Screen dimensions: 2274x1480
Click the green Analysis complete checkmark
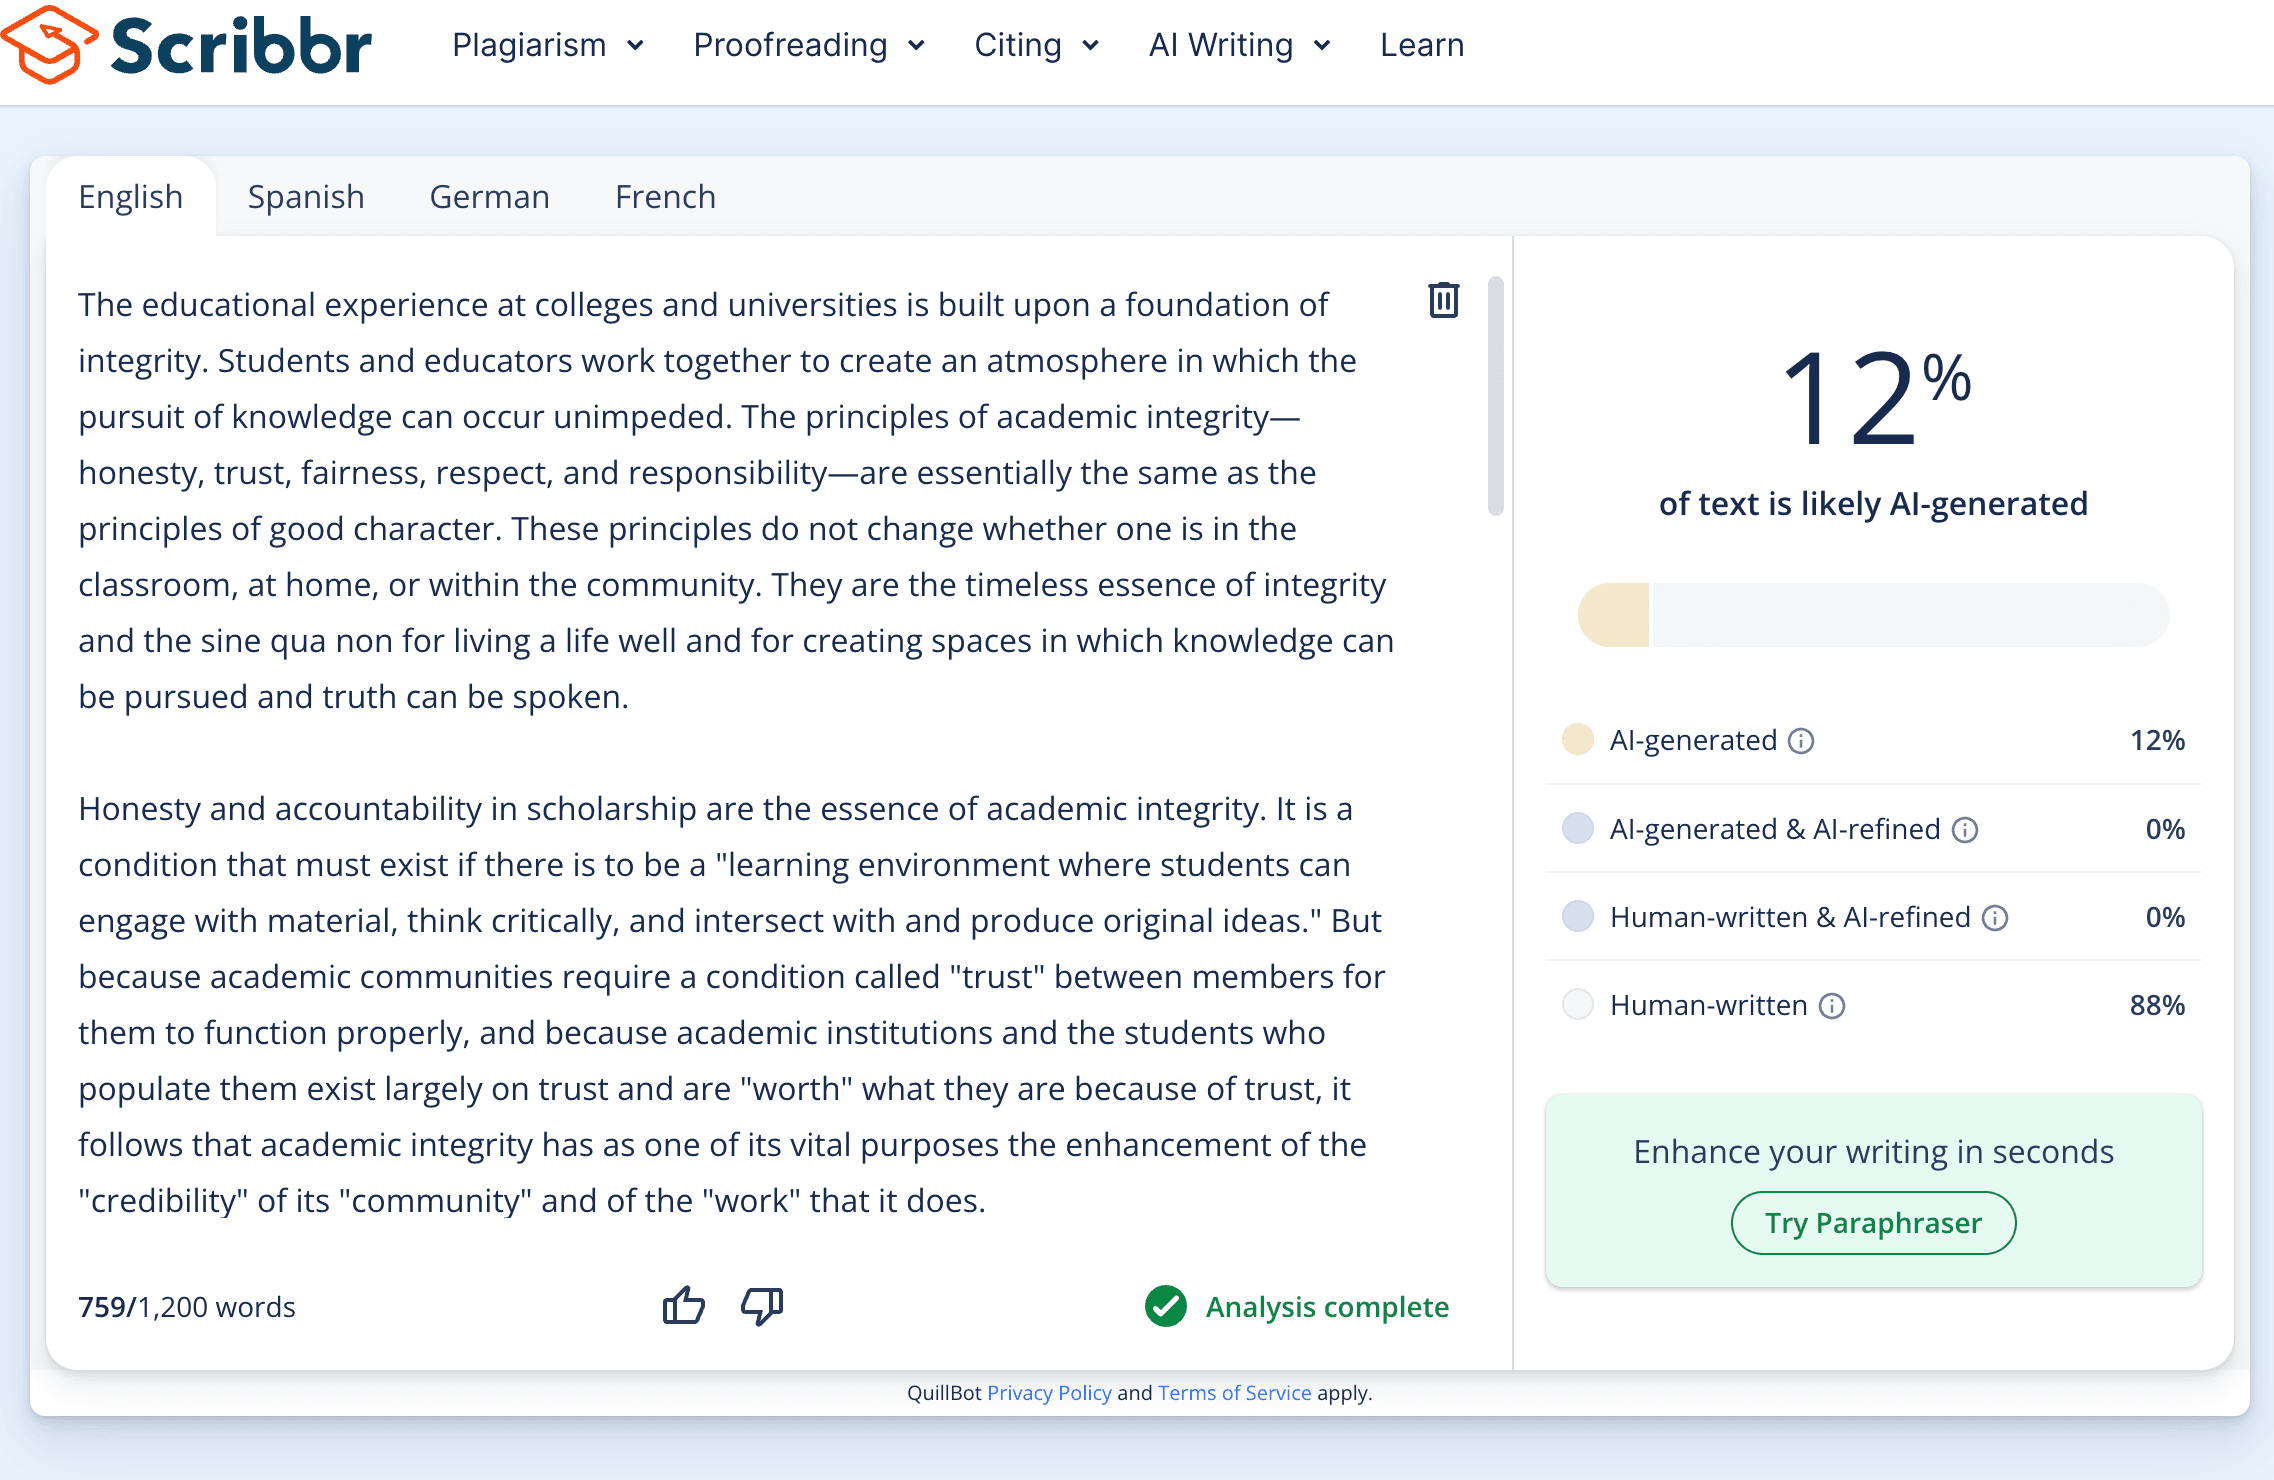click(1165, 1306)
